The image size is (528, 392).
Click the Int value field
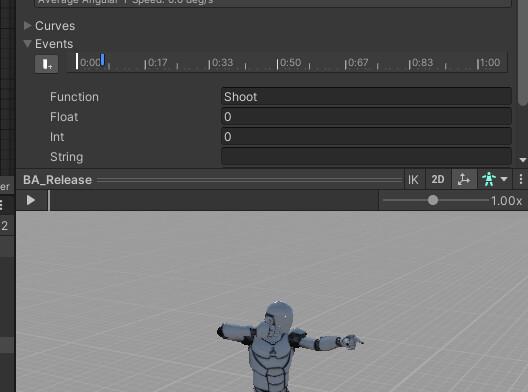pos(366,136)
